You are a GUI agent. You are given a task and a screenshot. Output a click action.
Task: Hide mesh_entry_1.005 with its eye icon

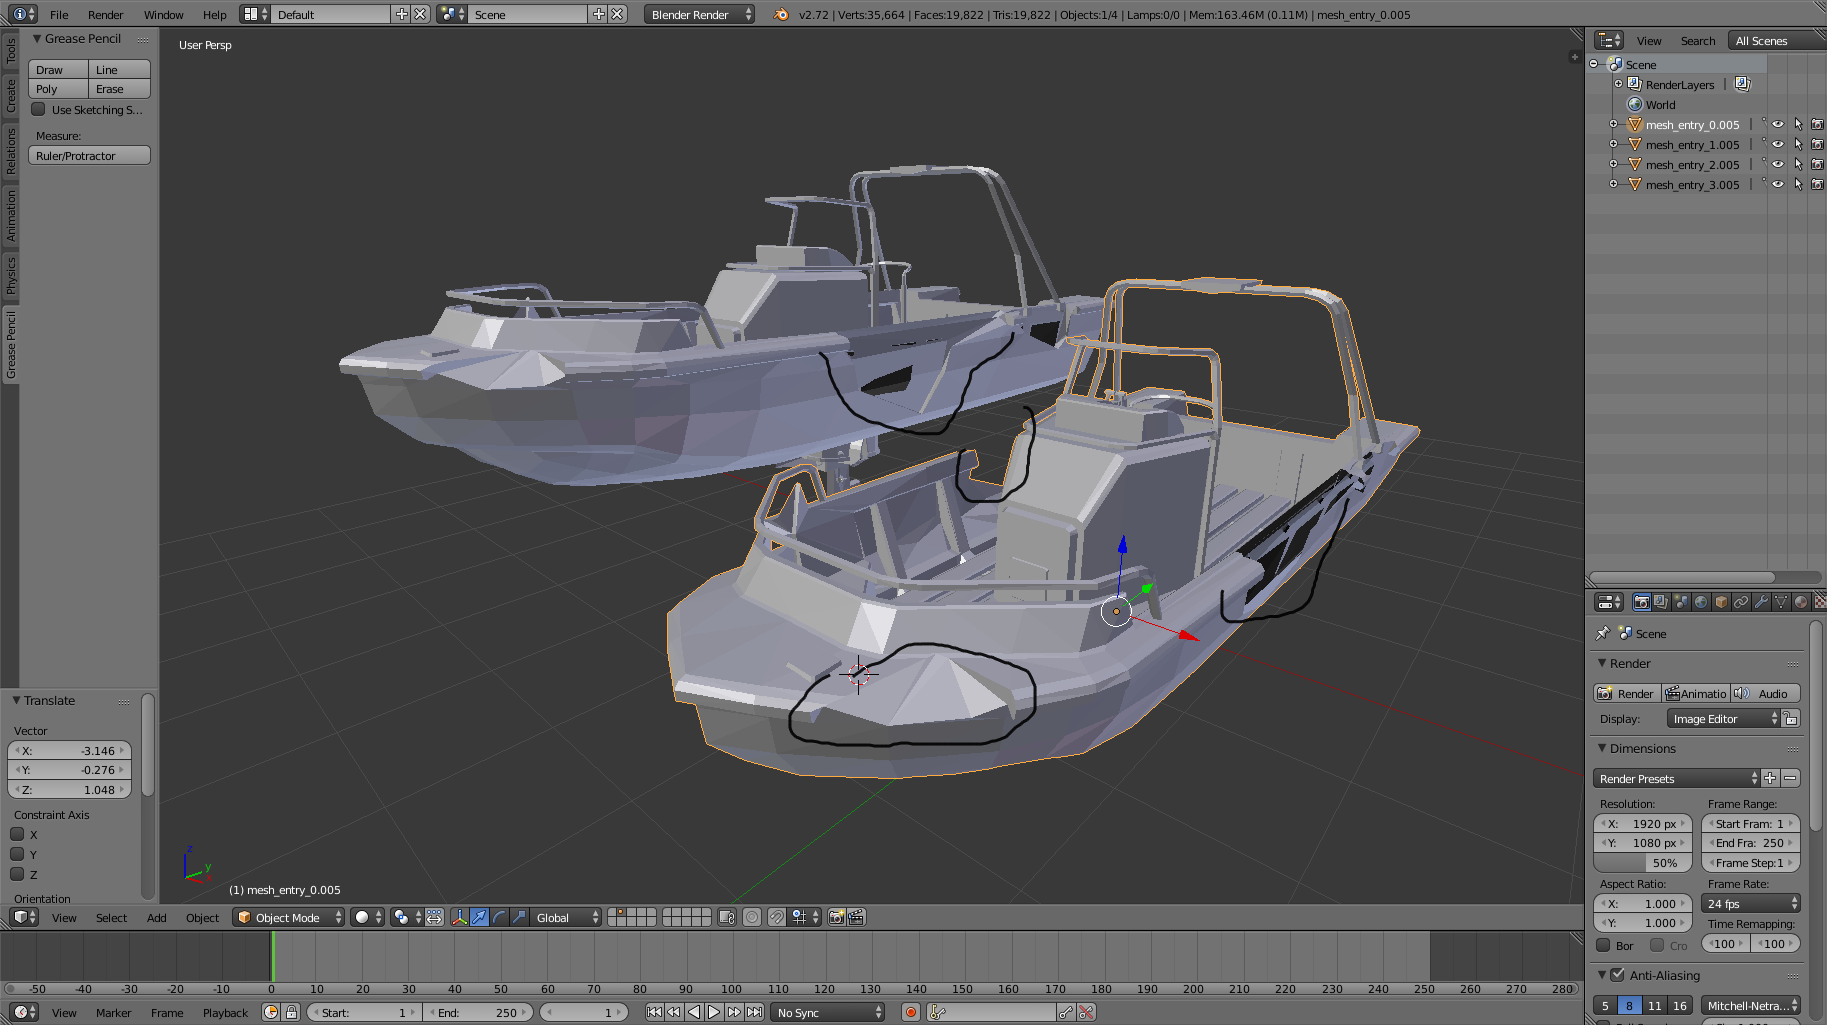click(x=1778, y=144)
